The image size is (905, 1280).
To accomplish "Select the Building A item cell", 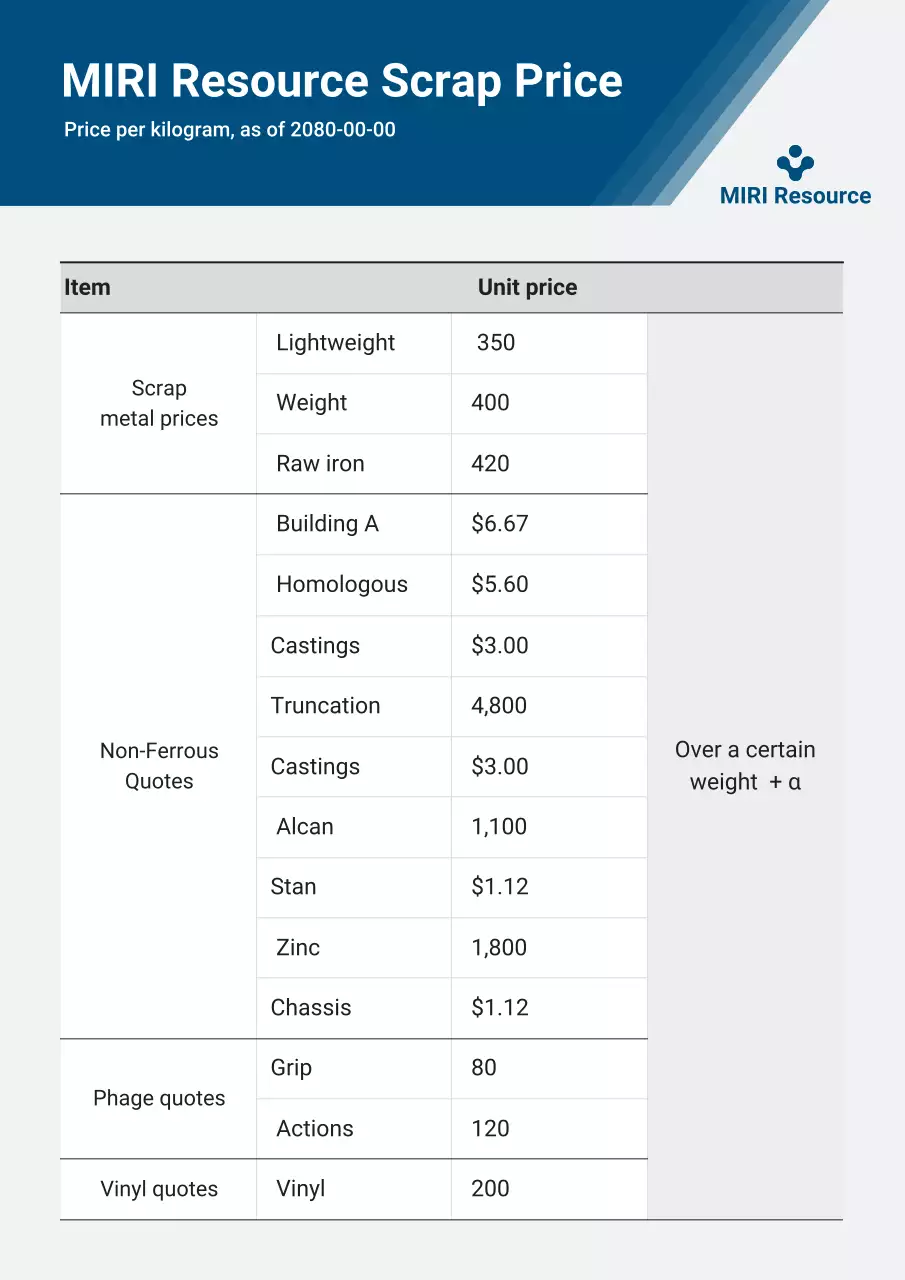I will click(327, 524).
